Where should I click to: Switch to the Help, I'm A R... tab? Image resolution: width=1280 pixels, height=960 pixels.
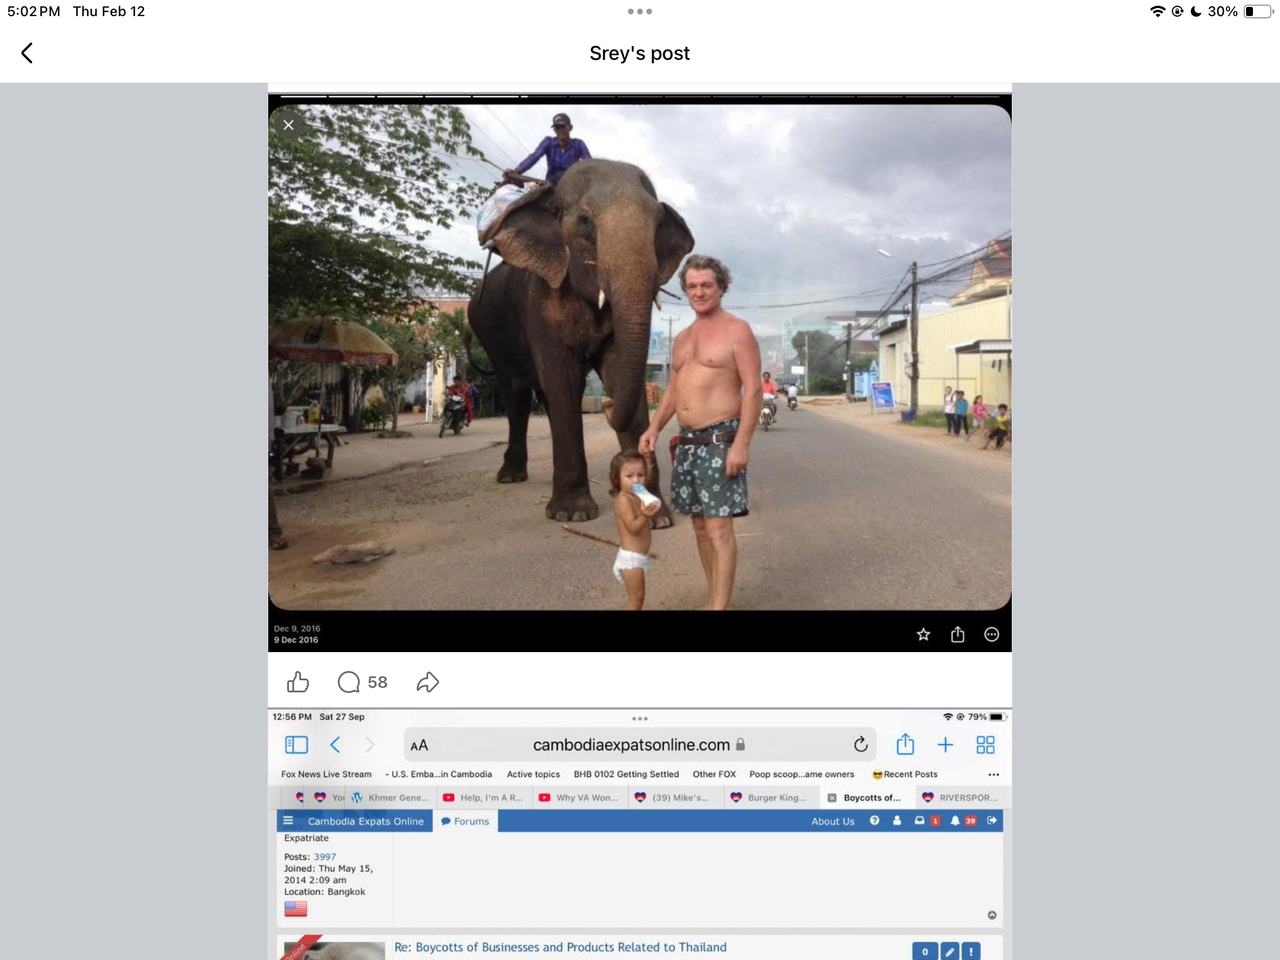click(x=483, y=798)
